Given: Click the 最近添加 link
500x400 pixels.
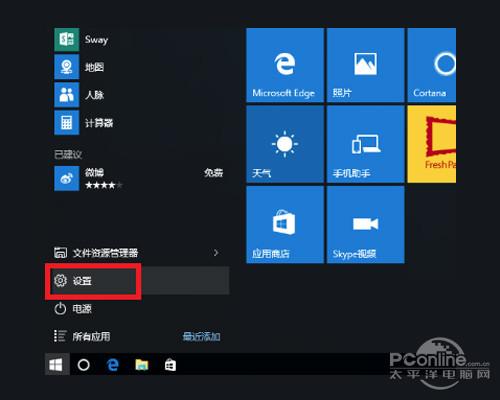Looking at the screenshot, I should point(201,337).
